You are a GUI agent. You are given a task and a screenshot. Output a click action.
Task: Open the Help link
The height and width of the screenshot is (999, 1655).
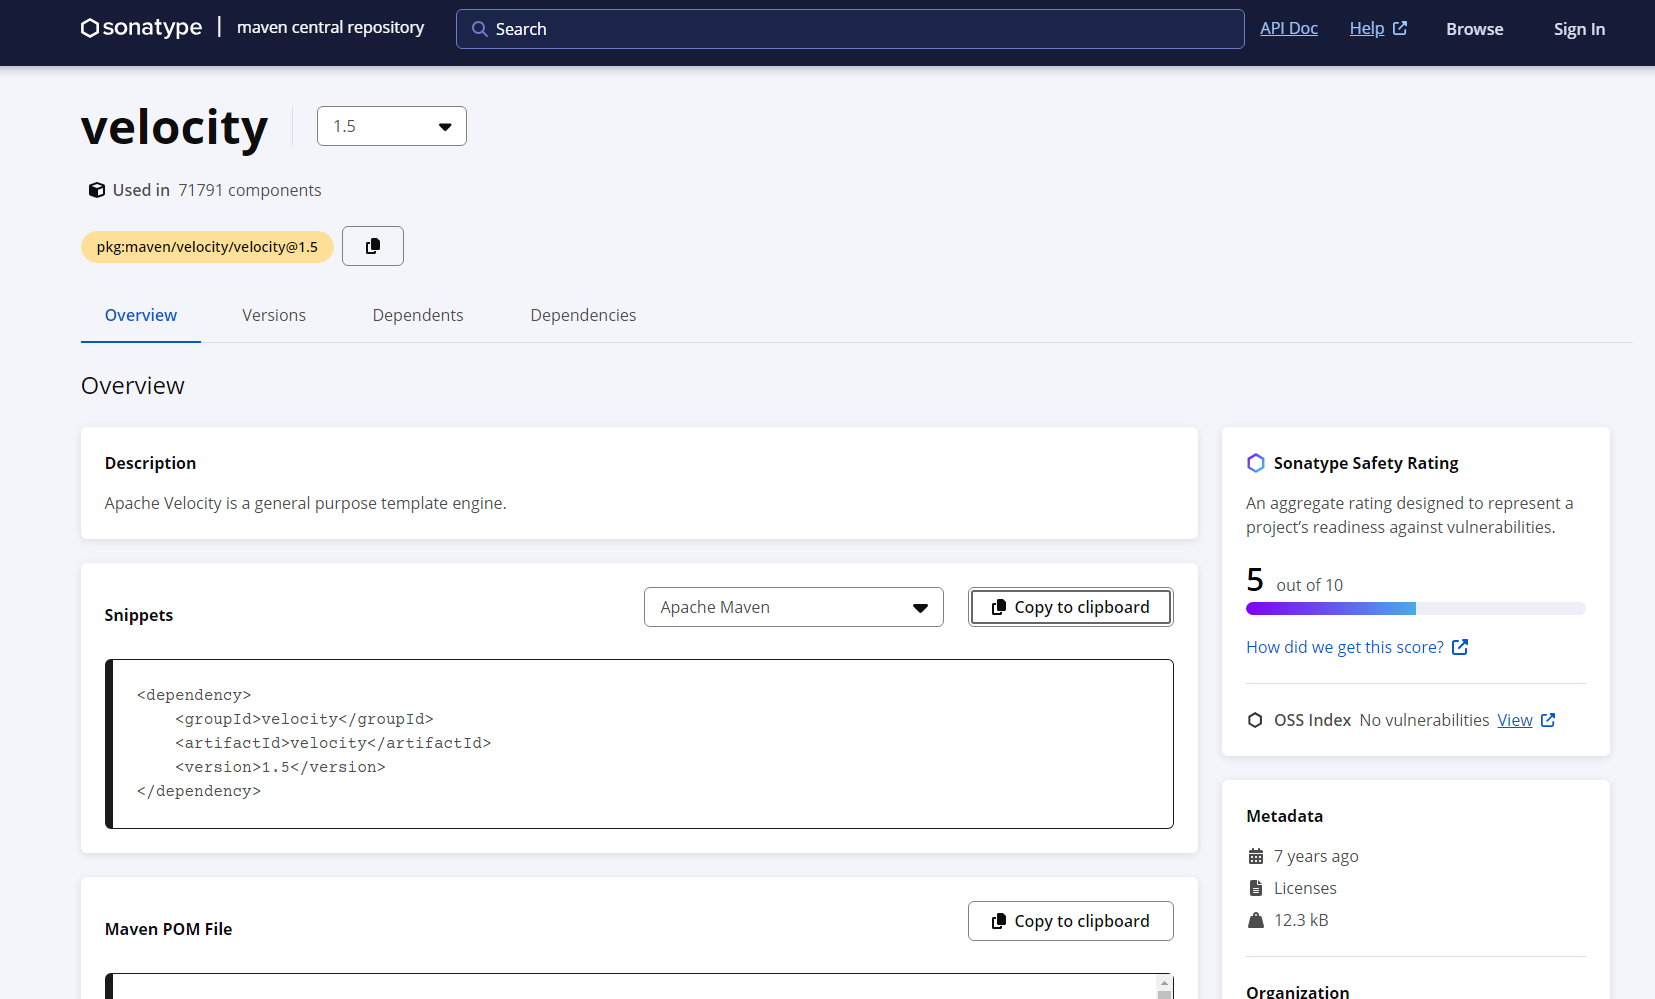tap(1367, 28)
